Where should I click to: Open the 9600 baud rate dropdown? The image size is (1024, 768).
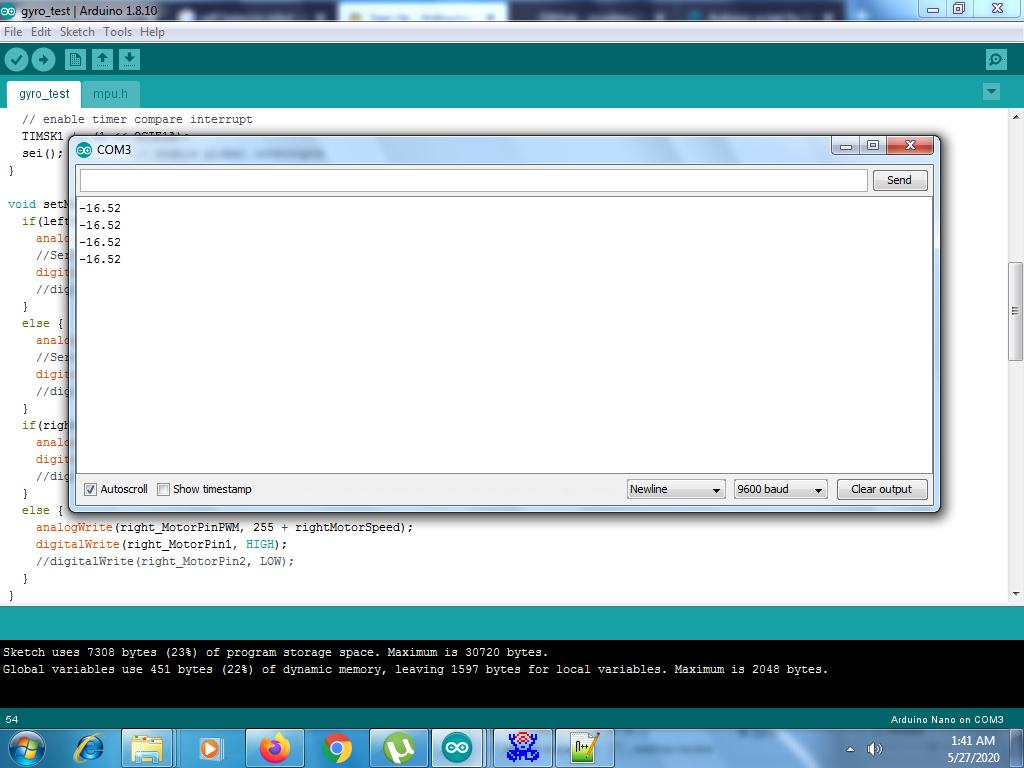(780, 489)
